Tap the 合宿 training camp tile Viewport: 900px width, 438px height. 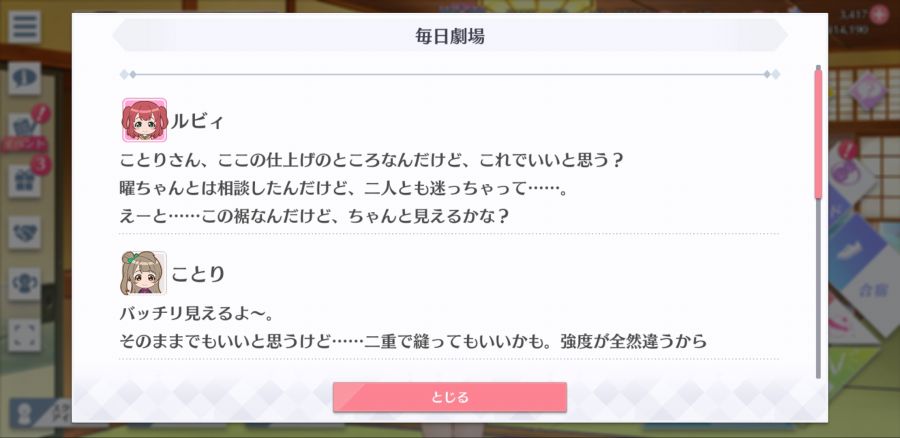[870, 289]
